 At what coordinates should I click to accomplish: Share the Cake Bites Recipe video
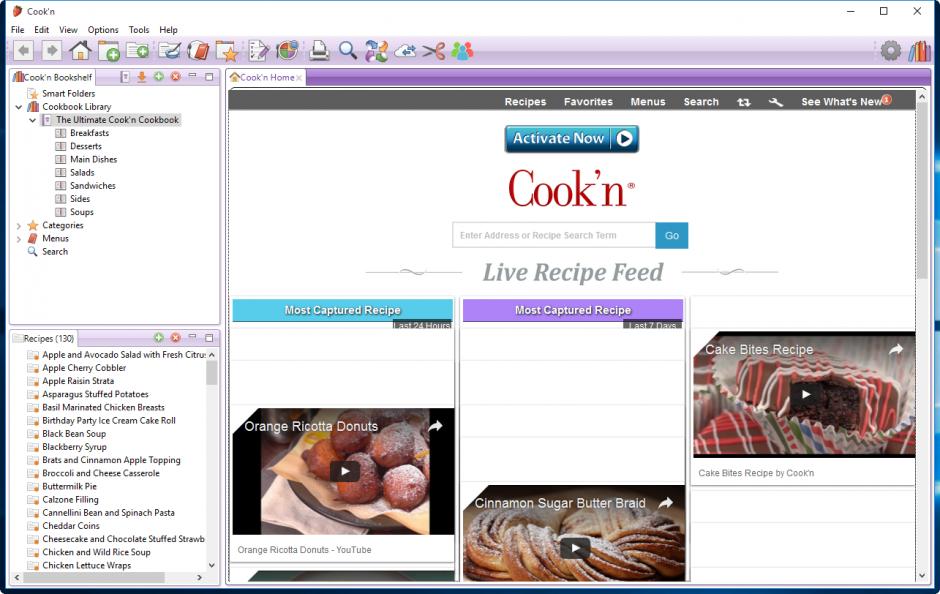(896, 349)
